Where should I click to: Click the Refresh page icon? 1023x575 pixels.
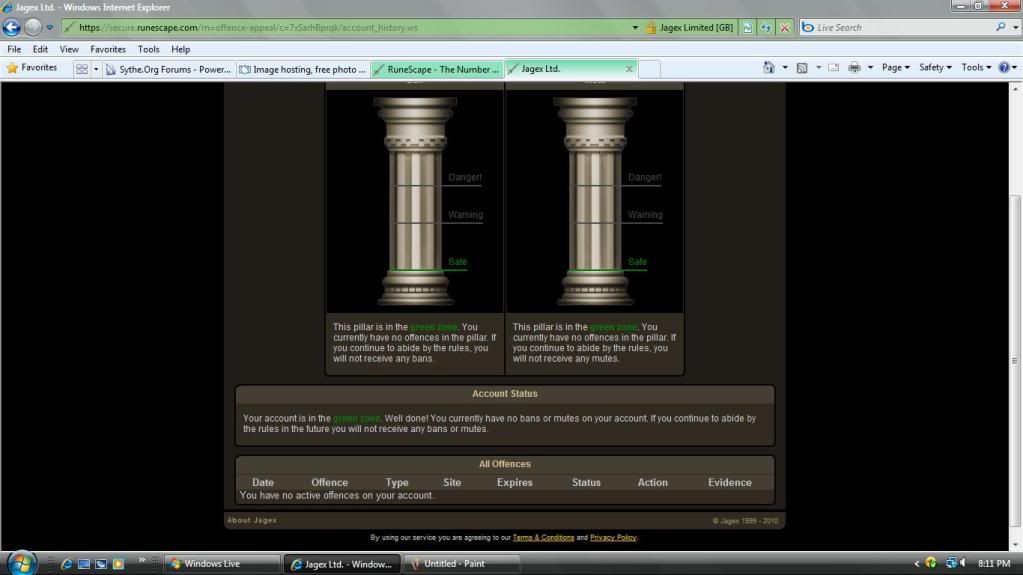click(x=766, y=27)
